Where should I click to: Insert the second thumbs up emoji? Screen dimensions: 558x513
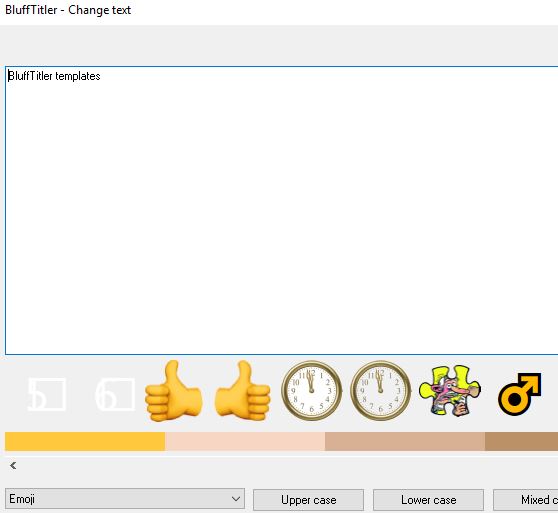[243, 391]
